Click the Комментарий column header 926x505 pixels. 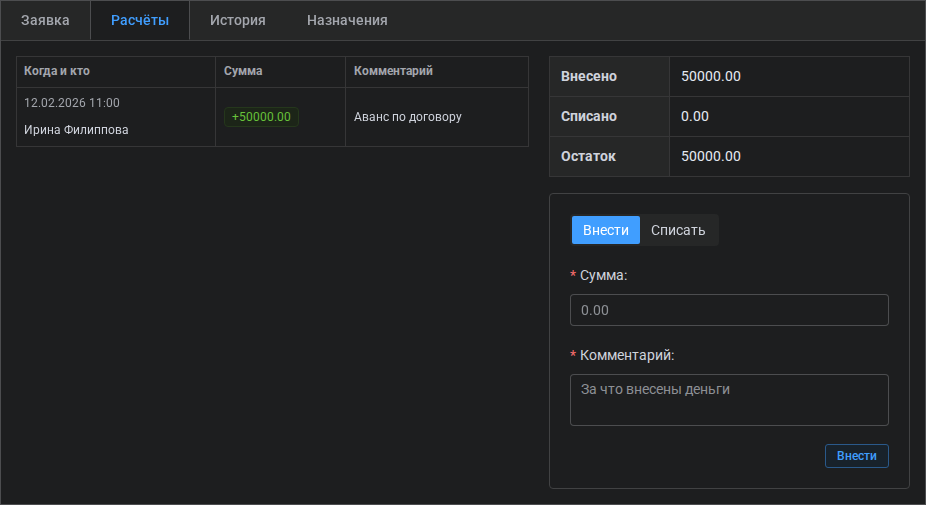(x=436, y=71)
